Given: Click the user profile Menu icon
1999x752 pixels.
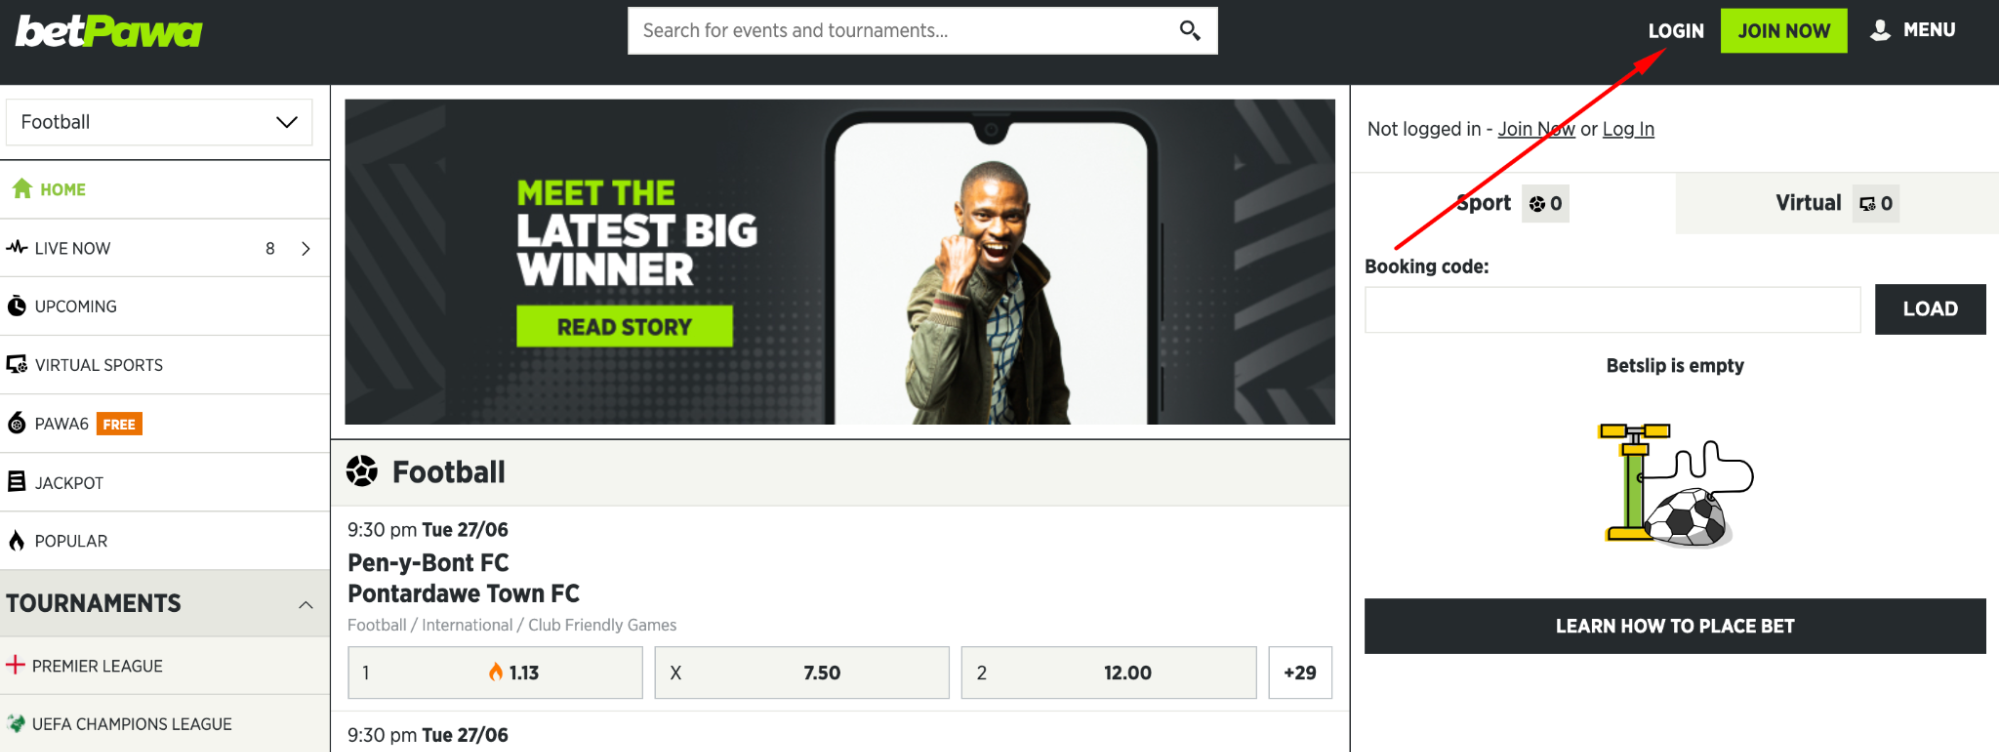Looking at the screenshot, I should [x=1880, y=30].
